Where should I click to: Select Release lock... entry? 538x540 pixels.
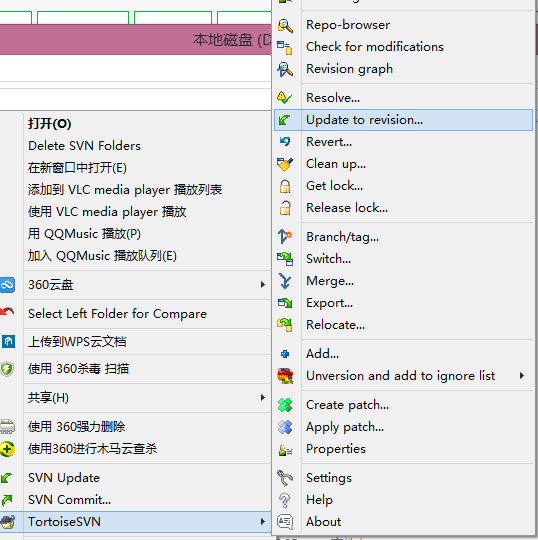[403, 208]
